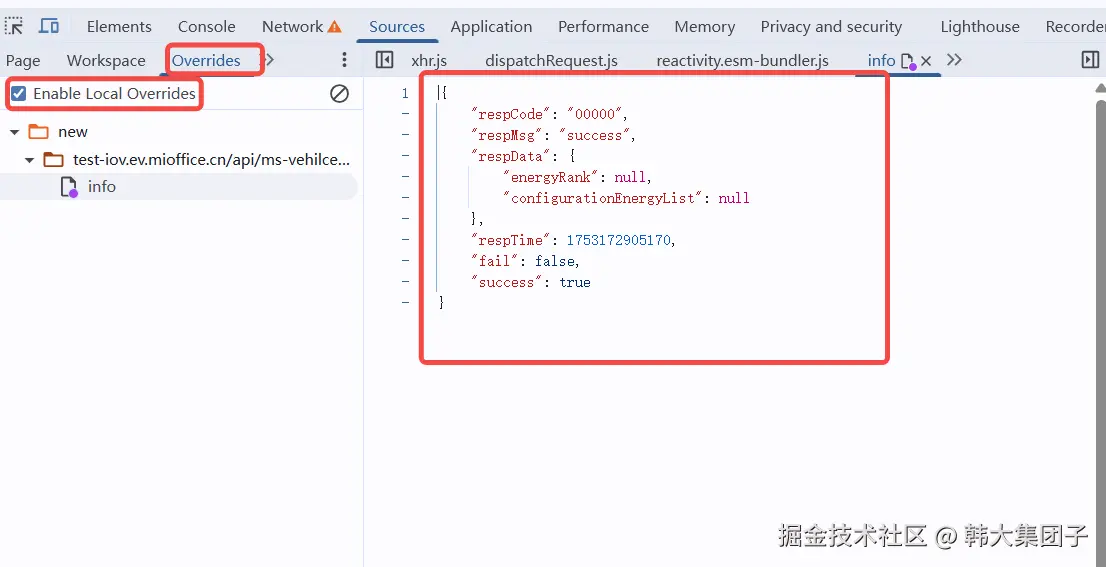Click "configurationEnergyList" key in editor
This screenshot has height=567, width=1106.
[x=602, y=198]
